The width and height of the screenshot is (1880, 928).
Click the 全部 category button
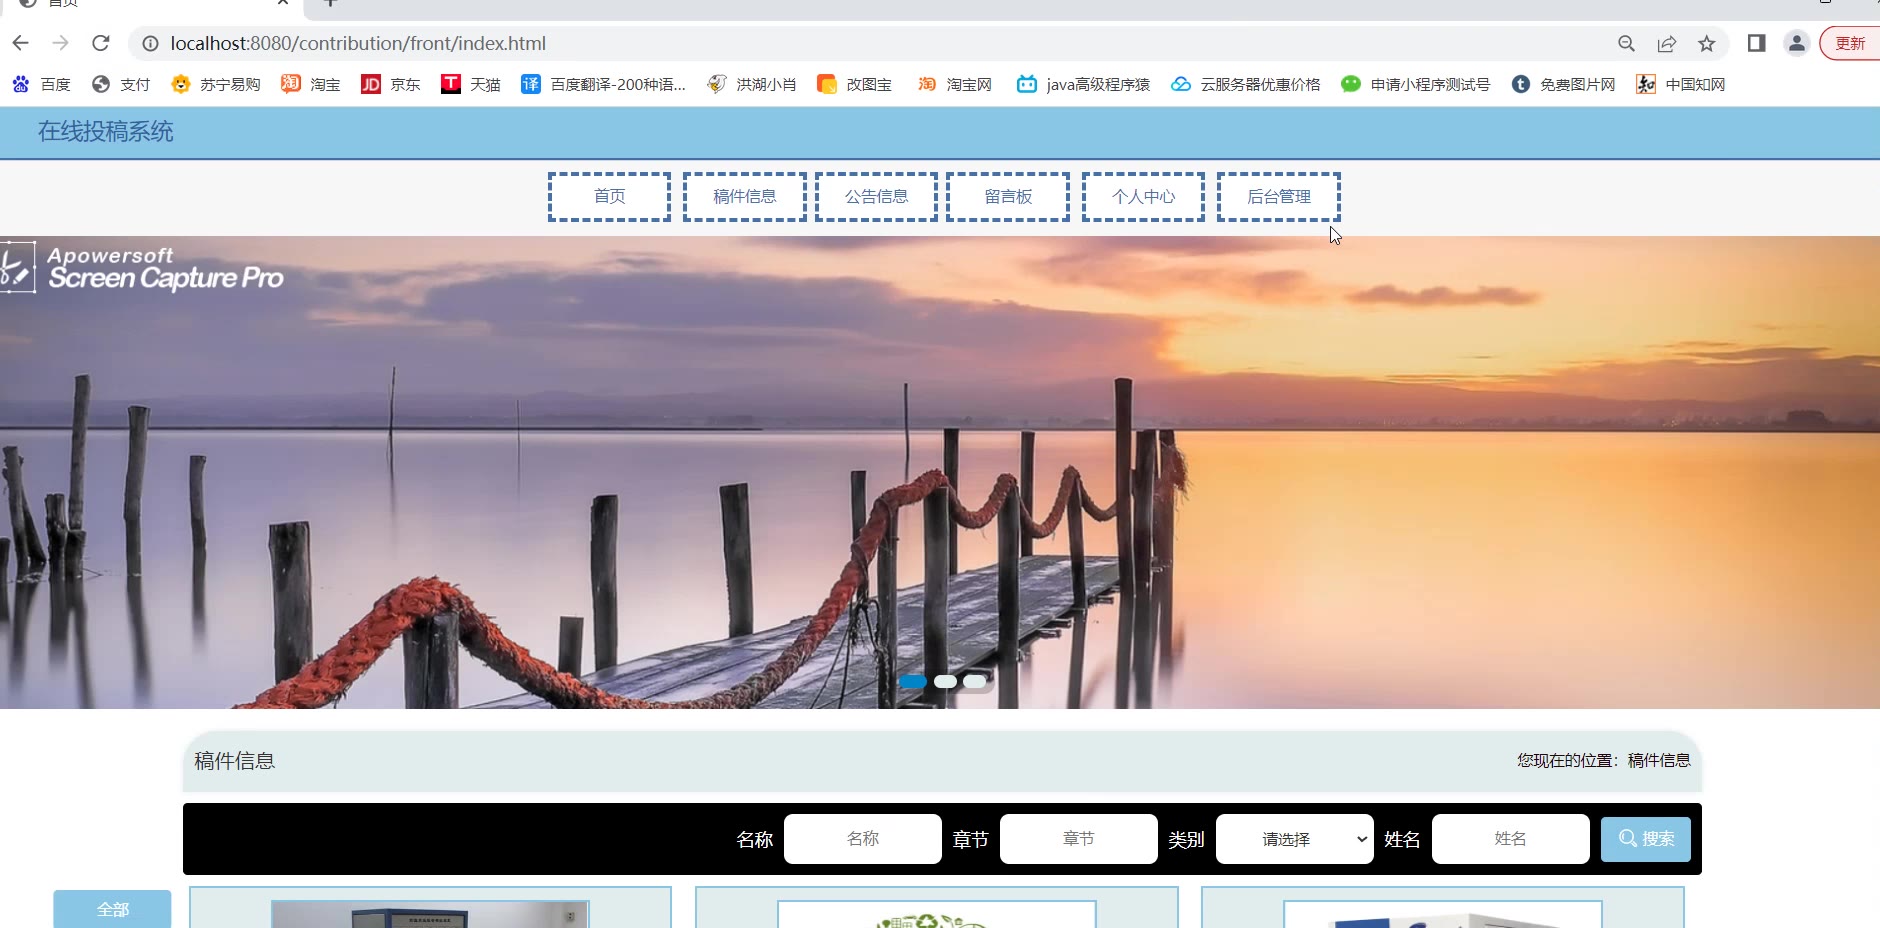pos(112,909)
